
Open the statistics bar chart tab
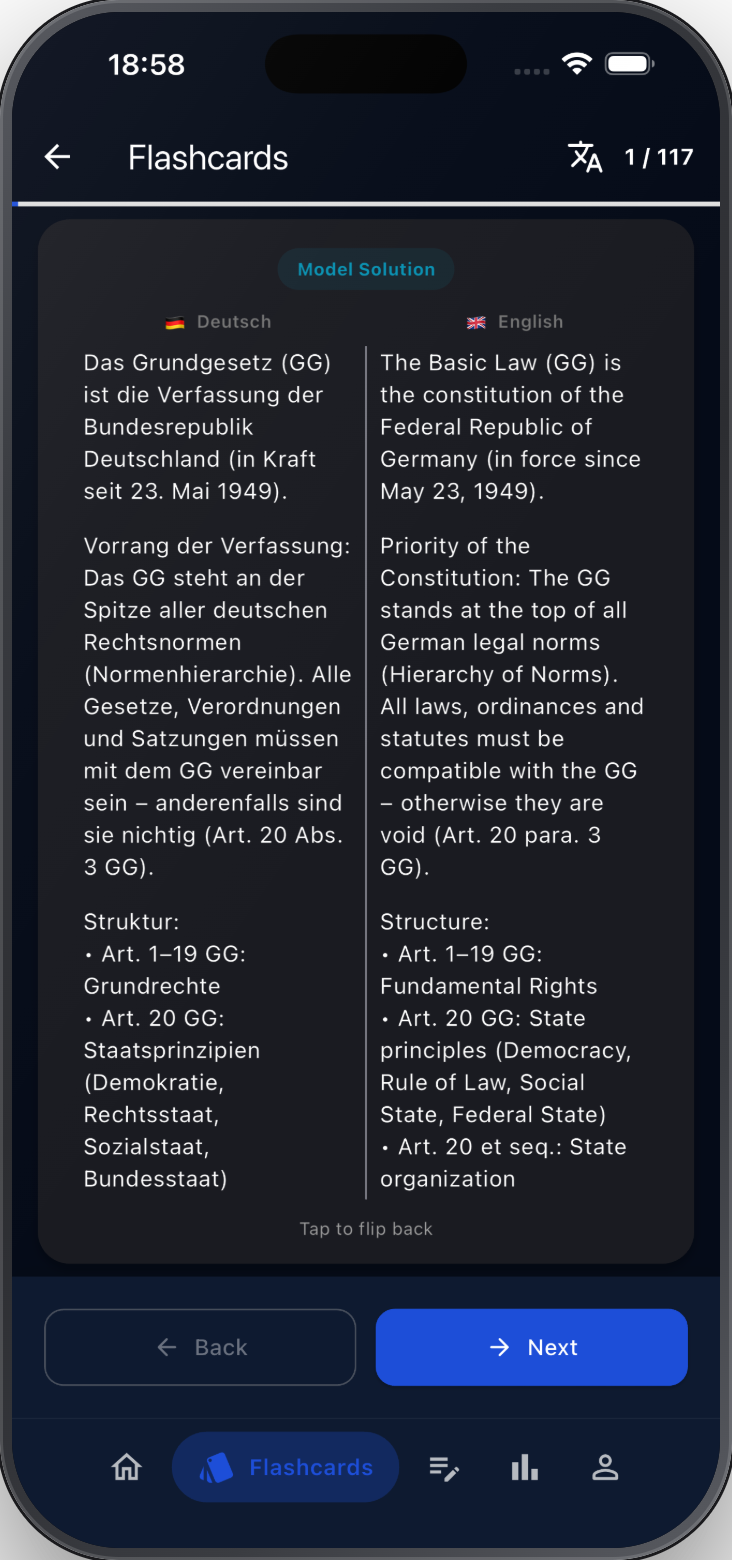click(x=525, y=1467)
